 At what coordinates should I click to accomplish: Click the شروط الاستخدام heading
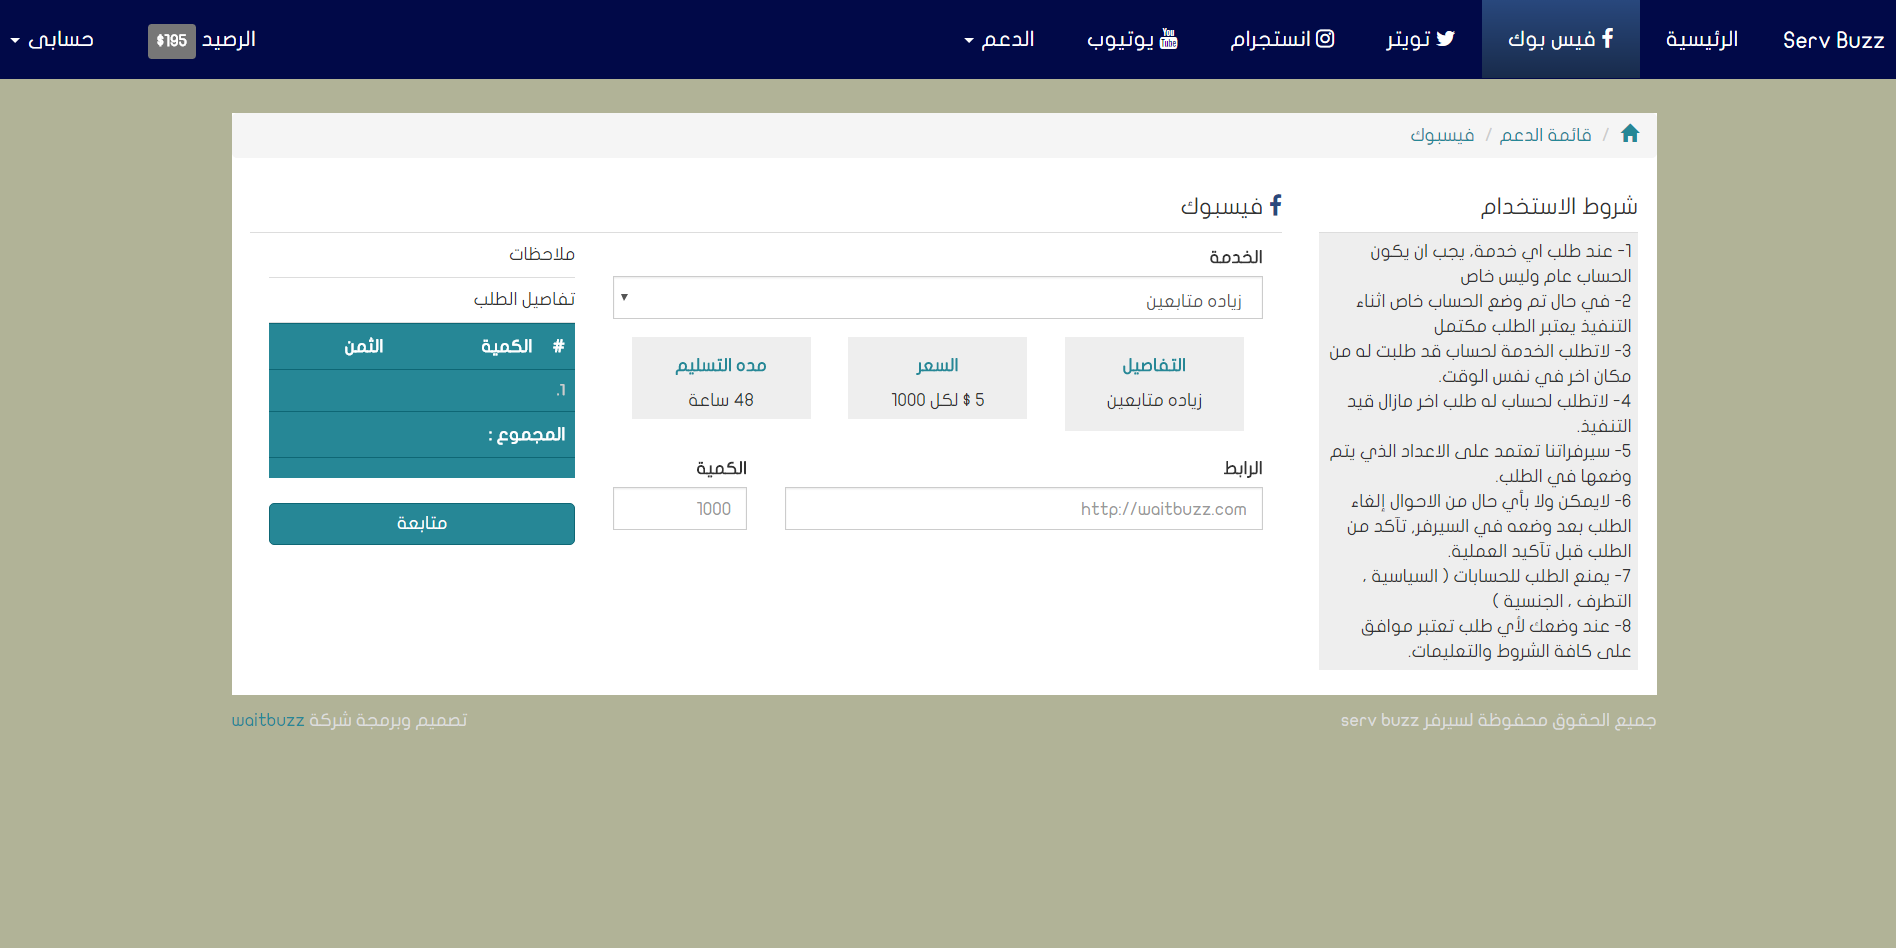click(1559, 206)
